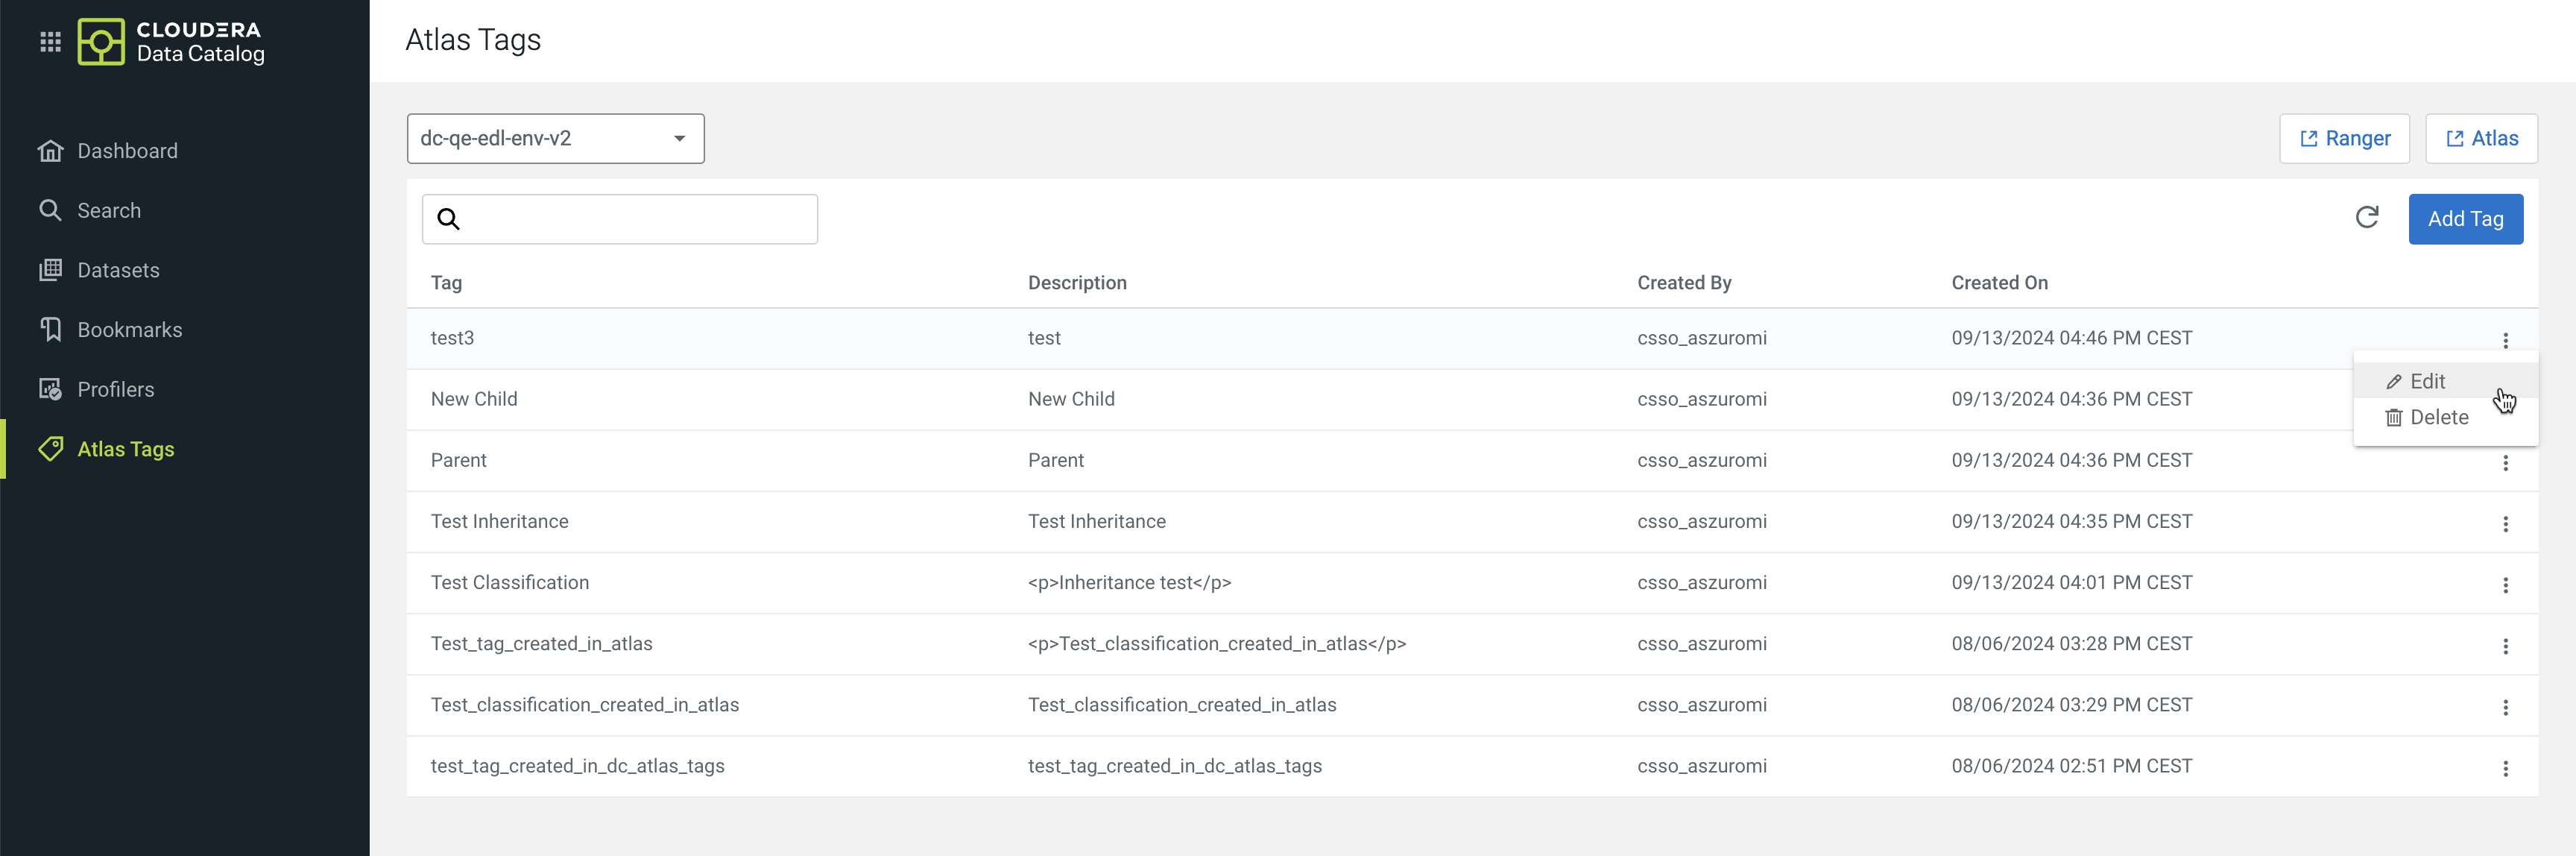The image size is (2576, 856).
Task: Click description '<p>Test_classification_created_in_atlas</p>'
Action: (x=1216, y=644)
